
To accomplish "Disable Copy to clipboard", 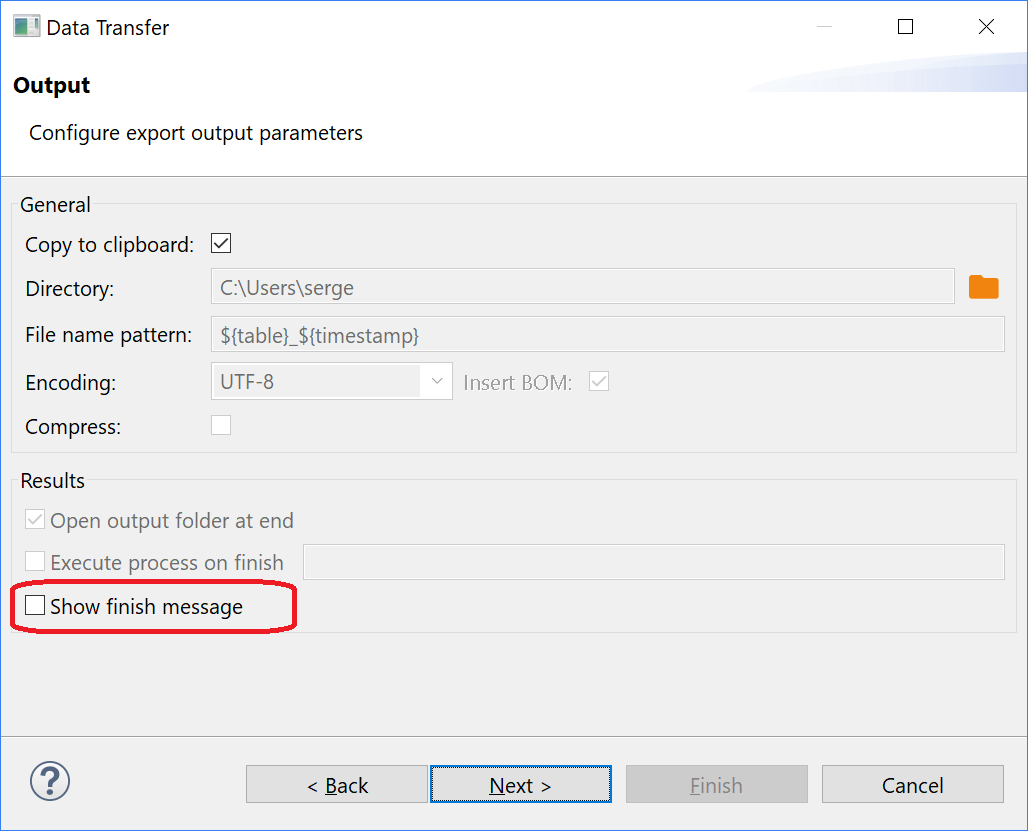I will 220,243.
